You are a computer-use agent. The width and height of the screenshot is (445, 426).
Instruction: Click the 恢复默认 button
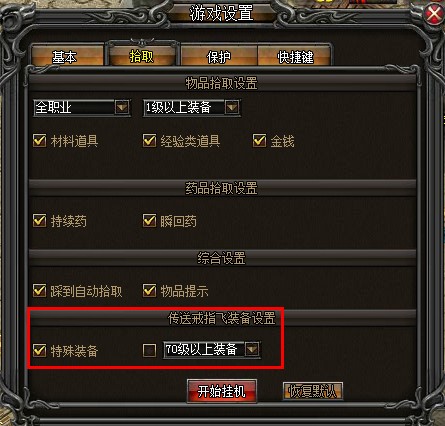313,391
